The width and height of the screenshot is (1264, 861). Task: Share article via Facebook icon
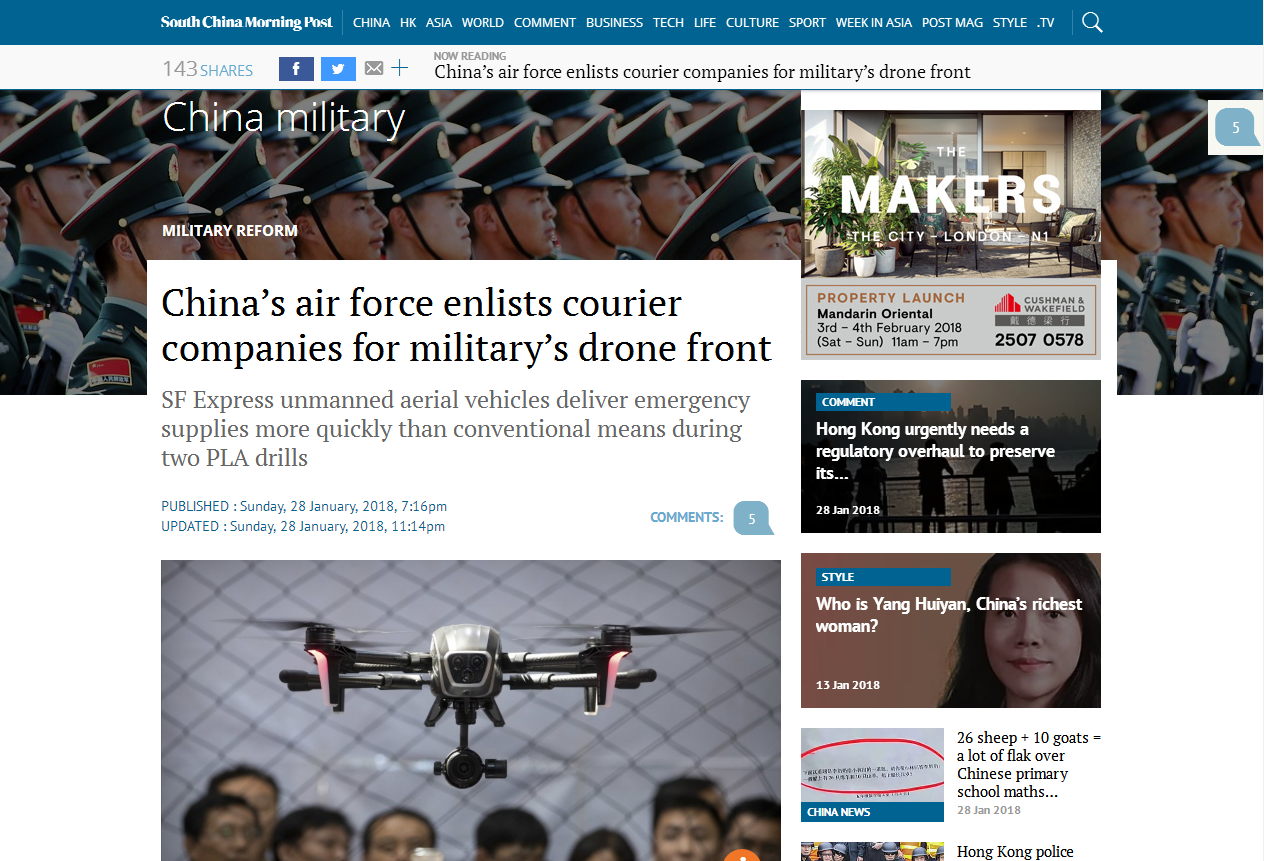[x=296, y=69]
